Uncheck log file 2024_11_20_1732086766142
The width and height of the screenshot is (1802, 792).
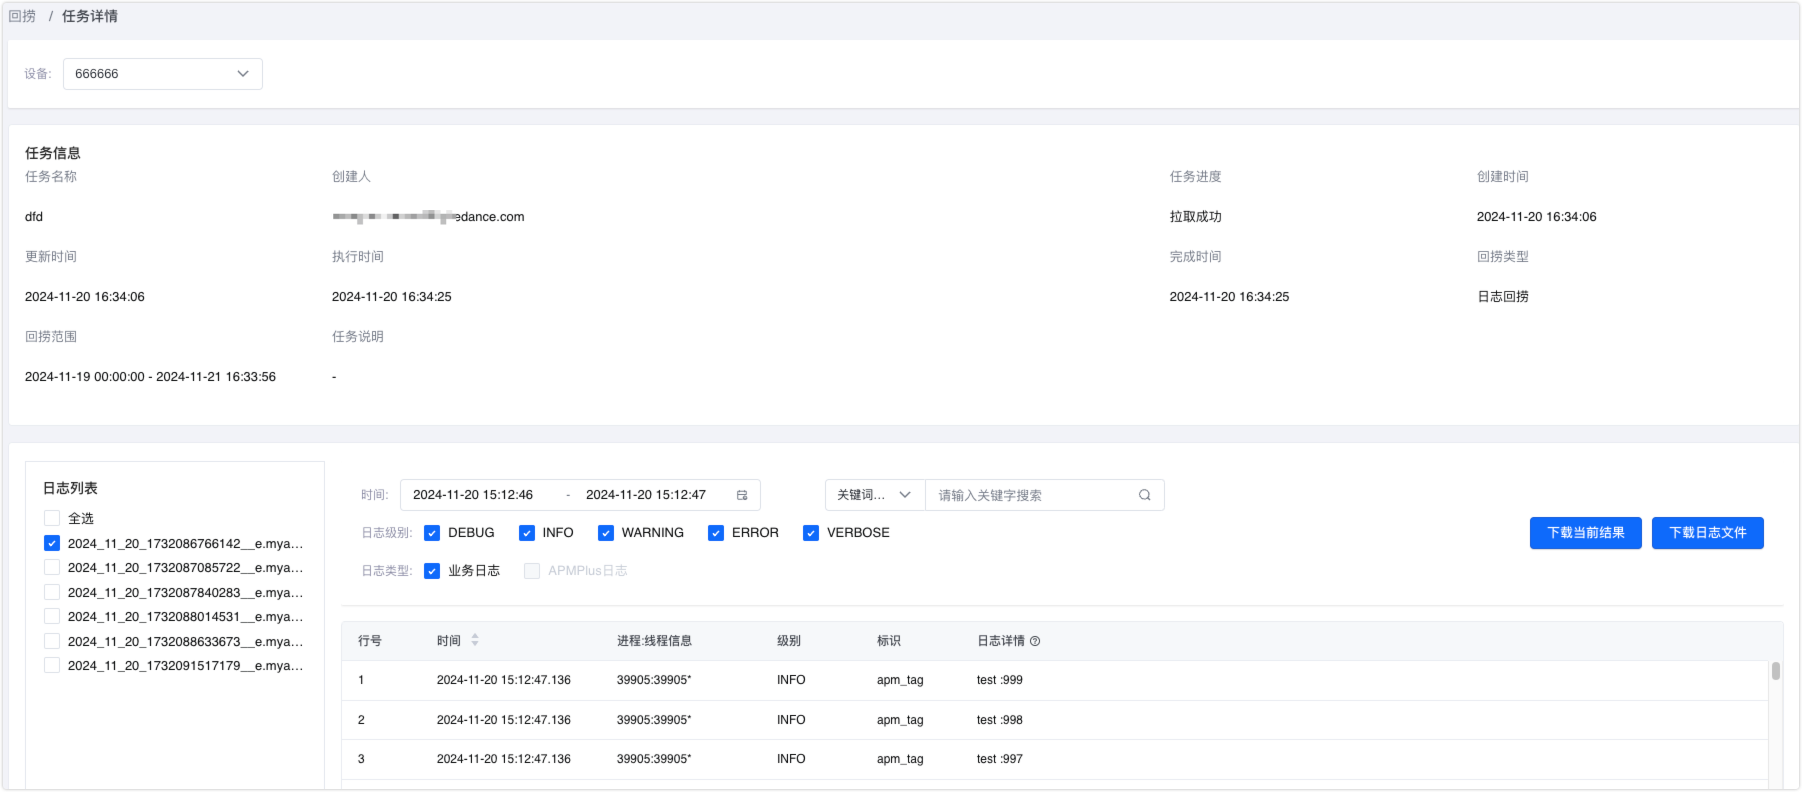point(52,543)
